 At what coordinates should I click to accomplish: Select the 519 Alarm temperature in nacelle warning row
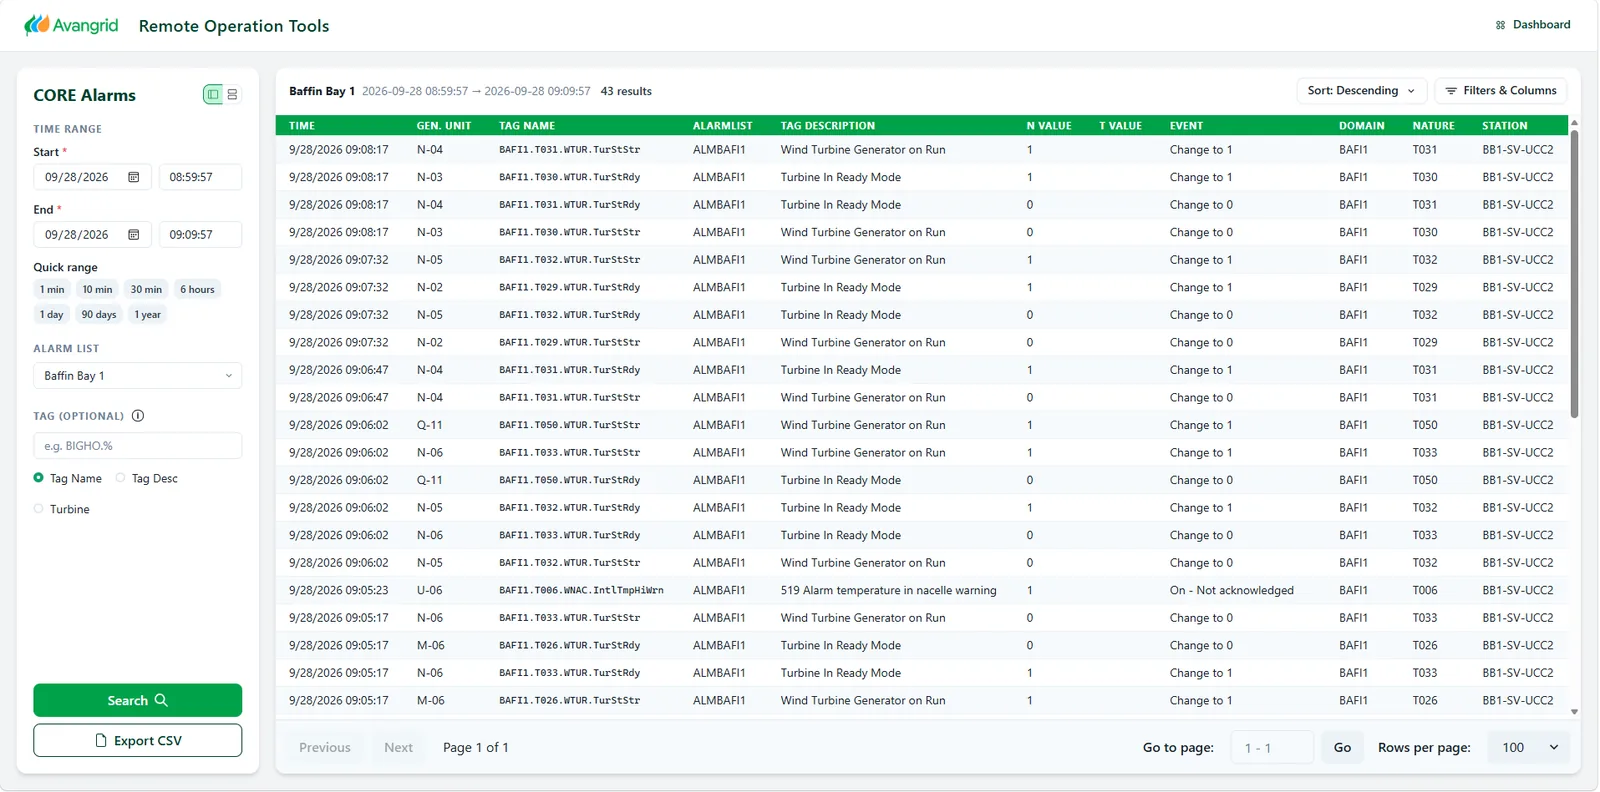pyautogui.click(x=922, y=591)
